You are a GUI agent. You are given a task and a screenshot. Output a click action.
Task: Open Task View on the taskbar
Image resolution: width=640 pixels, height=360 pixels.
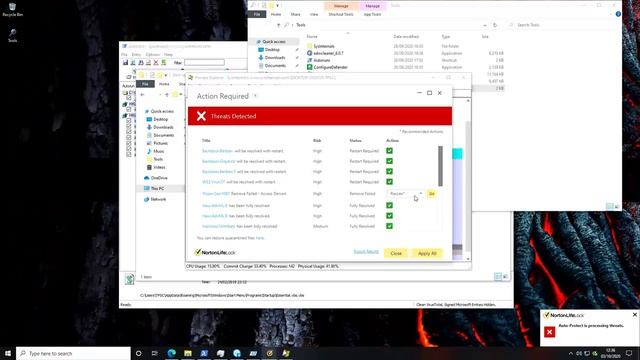pyautogui.click(x=155, y=353)
